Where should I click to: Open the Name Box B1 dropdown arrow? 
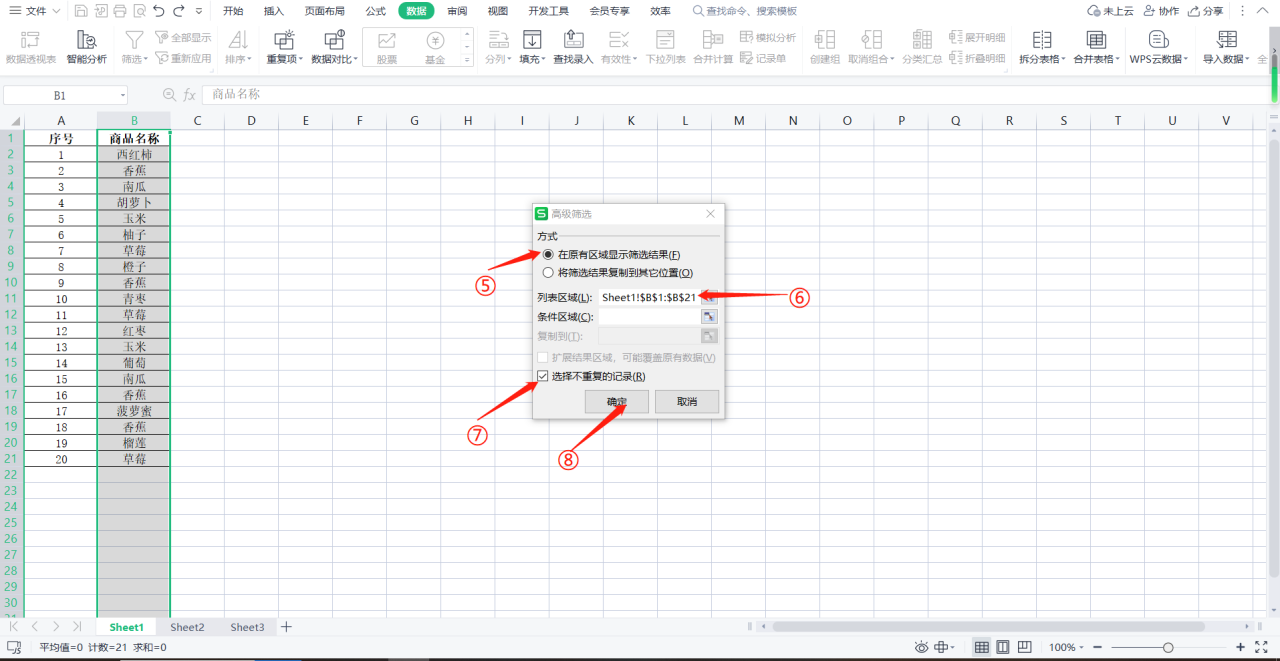pos(123,95)
